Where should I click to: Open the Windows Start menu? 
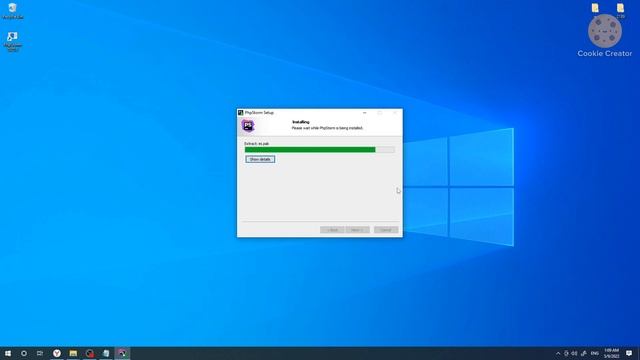pyautogui.click(x=8, y=353)
